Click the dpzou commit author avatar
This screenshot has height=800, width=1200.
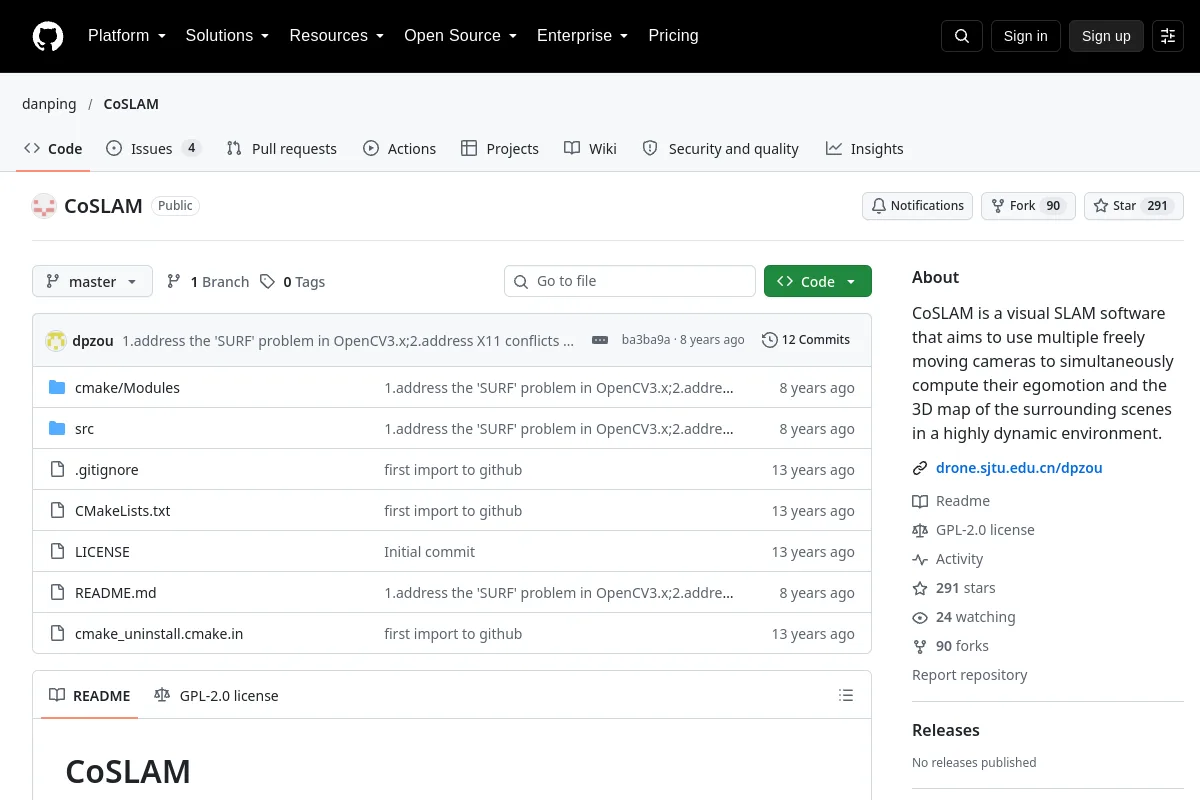pyautogui.click(x=56, y=340)
